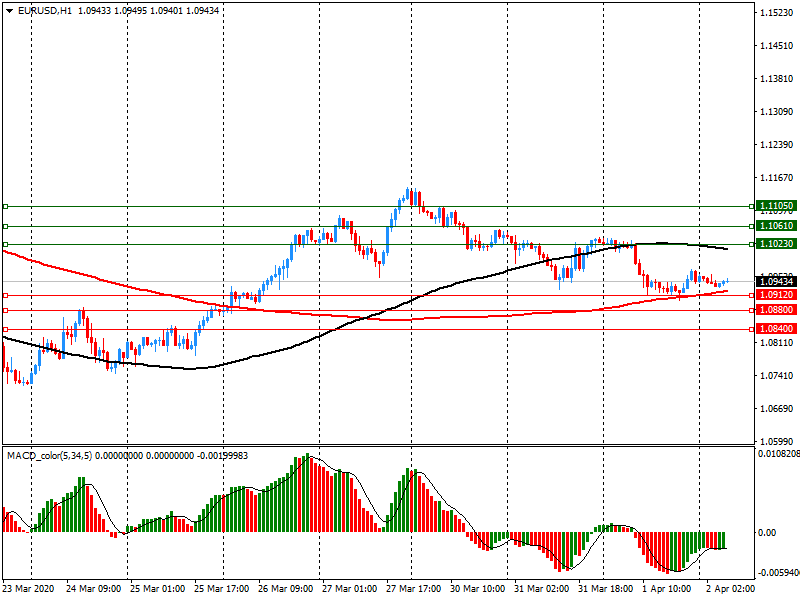Select the green 1.10610 price label
Viewport: 800px width, 600px height.
pos(777,227)
